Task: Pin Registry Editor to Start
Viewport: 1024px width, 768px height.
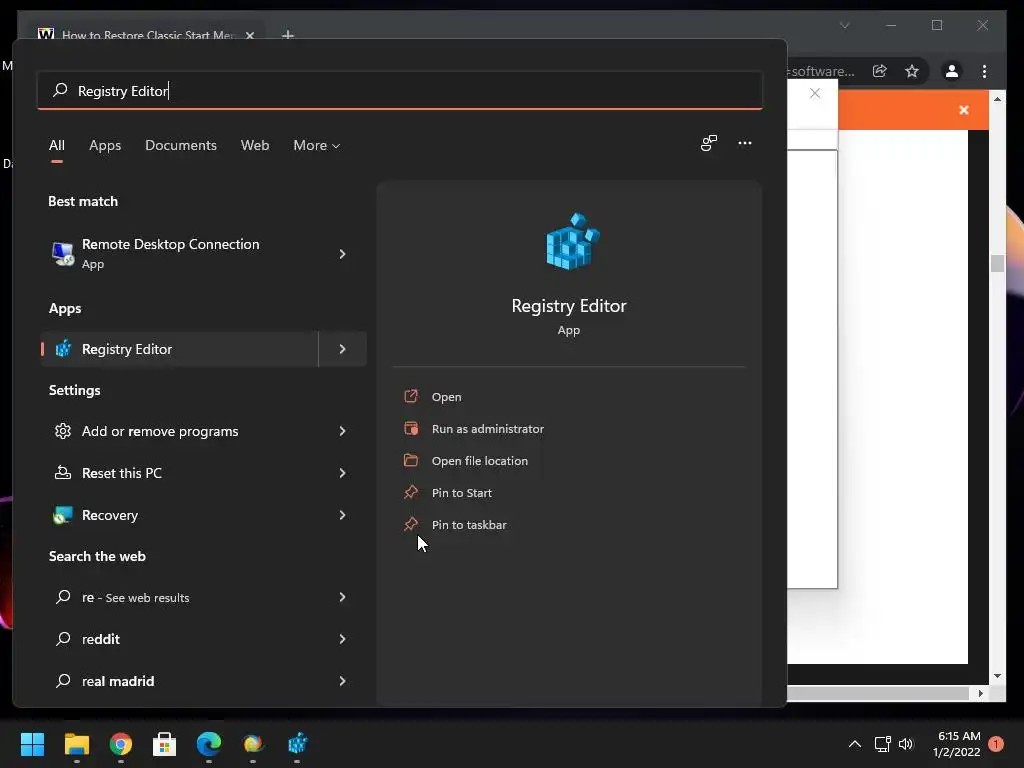Action: (x=461, y=492)
